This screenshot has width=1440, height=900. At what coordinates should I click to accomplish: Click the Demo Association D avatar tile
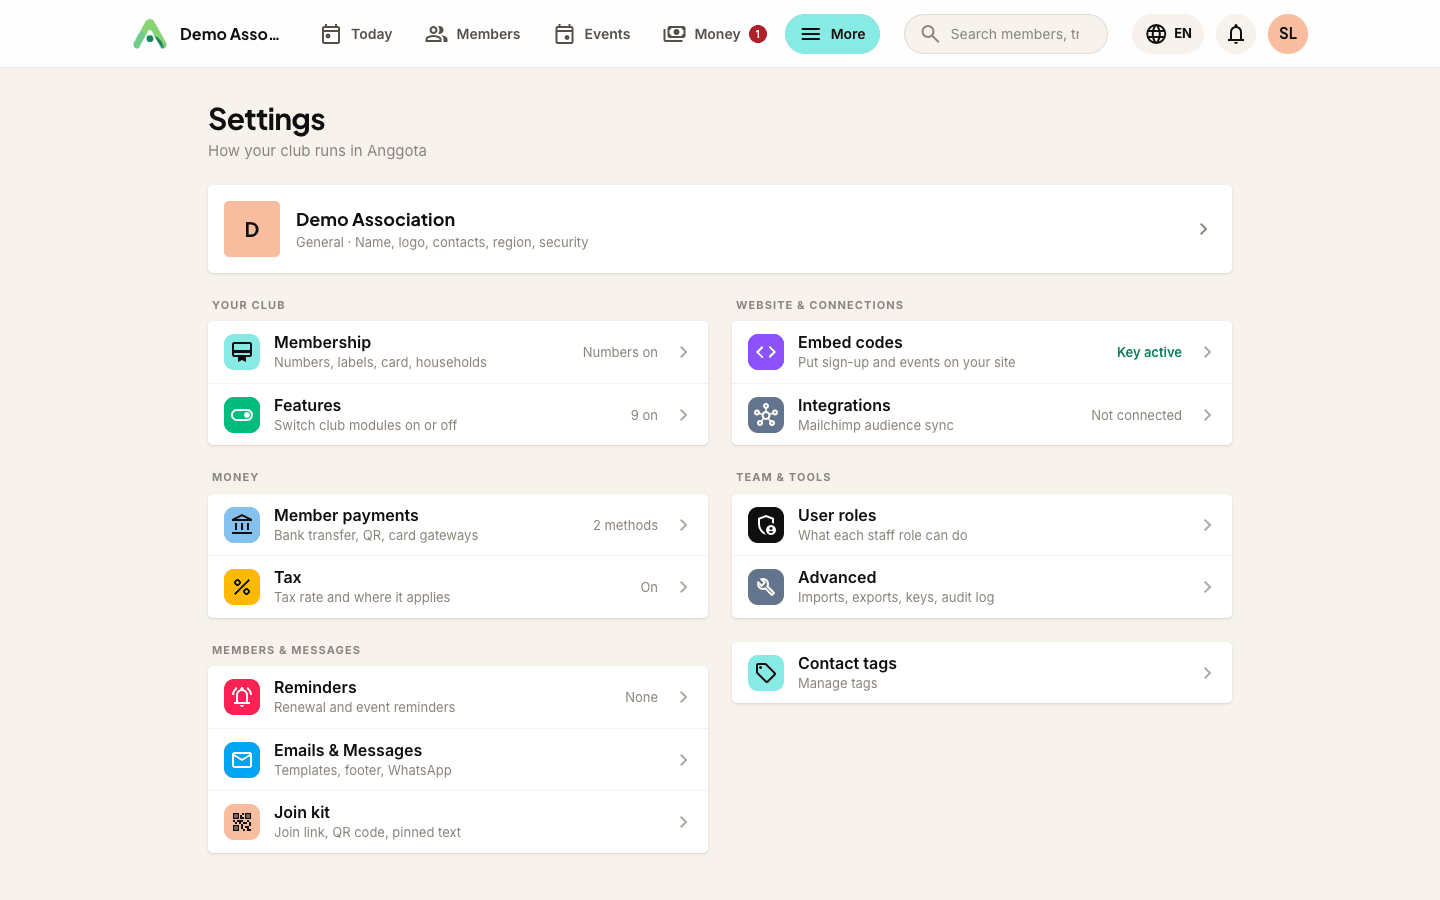(x=252, y=229)
